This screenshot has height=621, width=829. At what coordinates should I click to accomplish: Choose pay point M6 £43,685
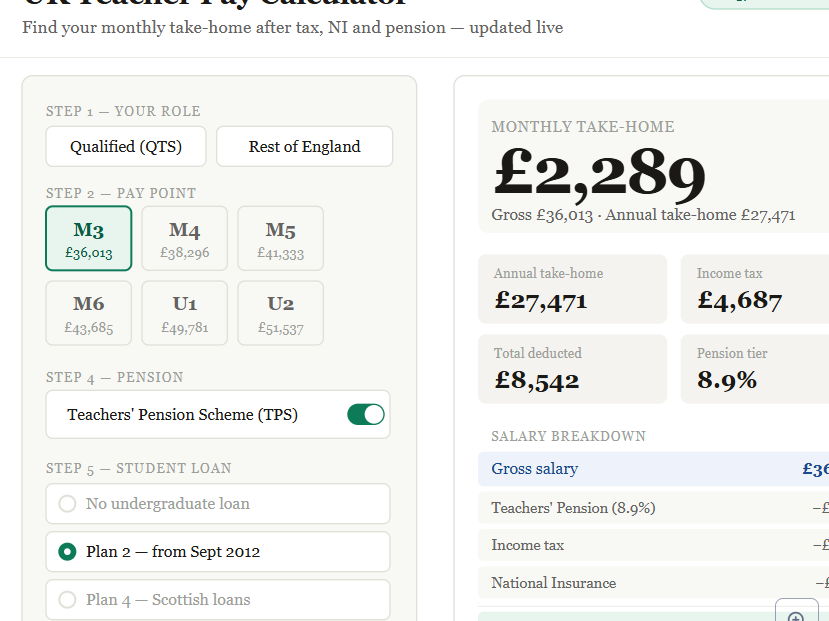tap(88, 312)
